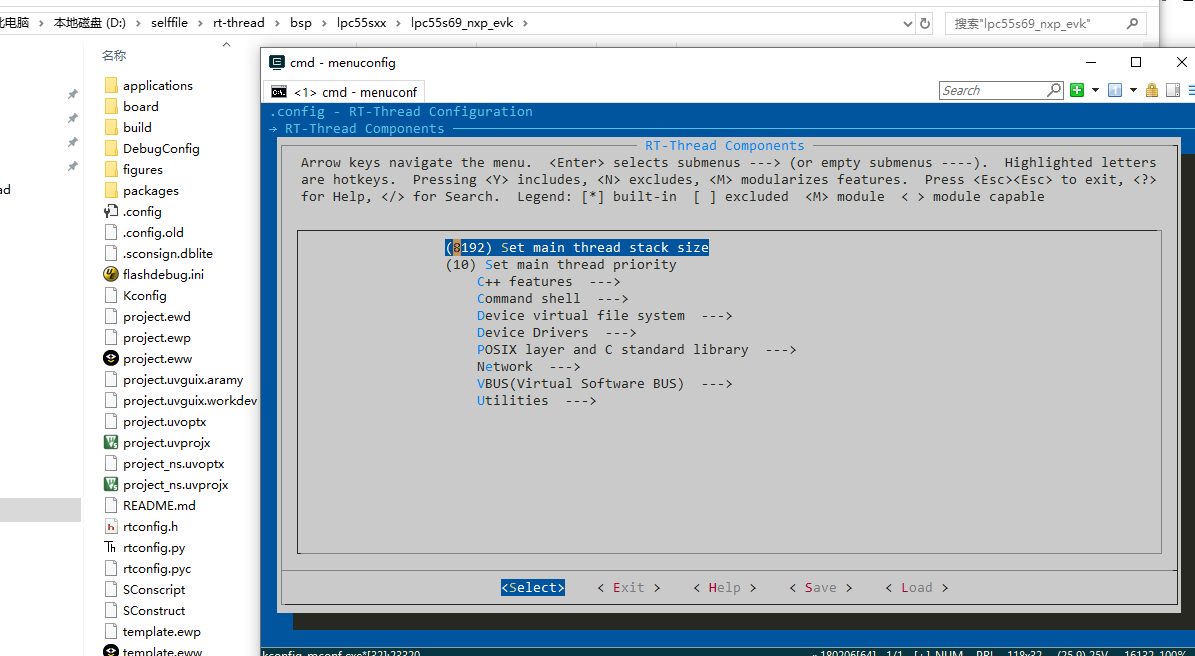The image size is (1195, 656).
Task: Select the .config.old file icon
Action: pos(111,232)
